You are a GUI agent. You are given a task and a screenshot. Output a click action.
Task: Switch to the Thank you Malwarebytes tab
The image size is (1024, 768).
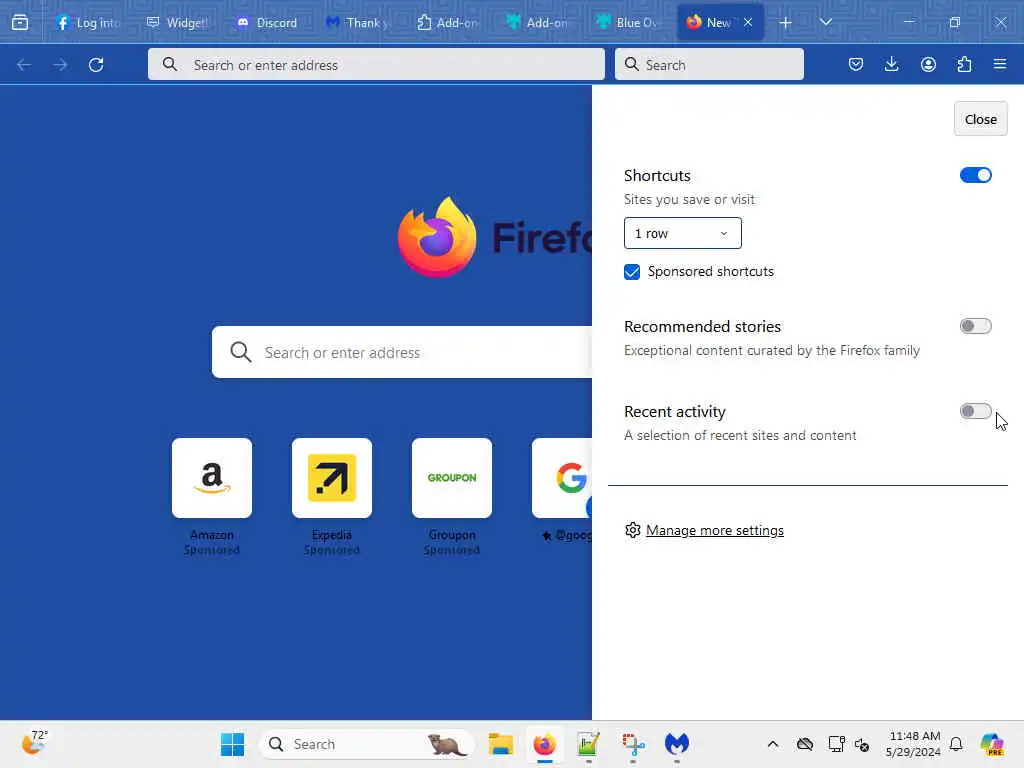358,22
